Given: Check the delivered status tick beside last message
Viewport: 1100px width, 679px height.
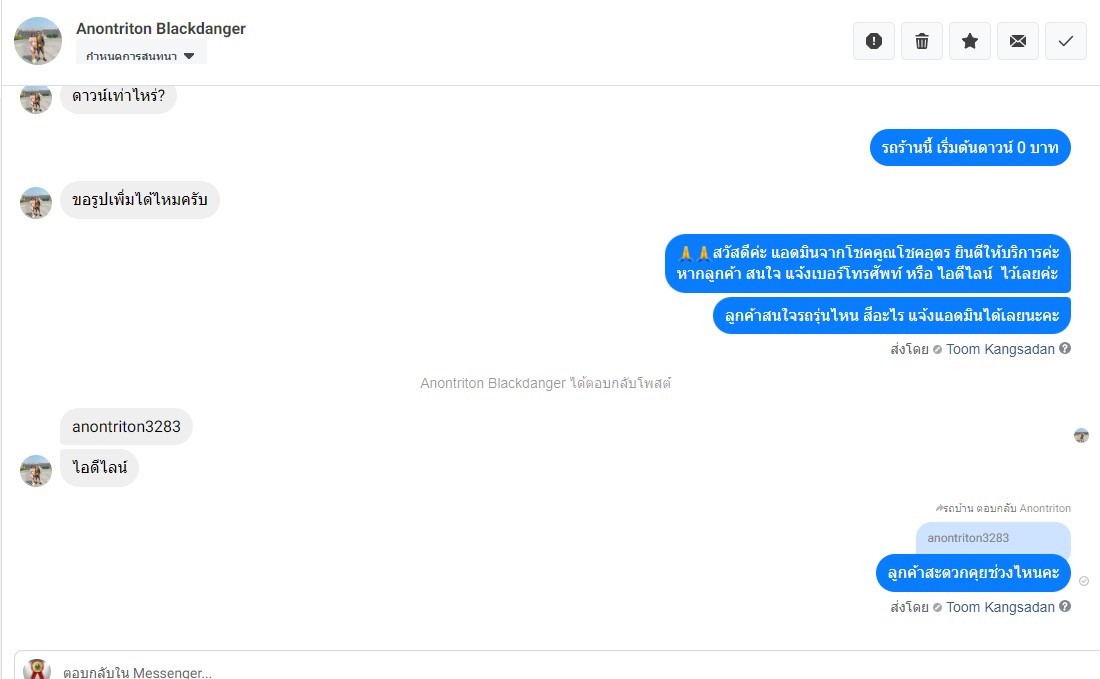Looking at the screenshot, I should click(1084, 581).
